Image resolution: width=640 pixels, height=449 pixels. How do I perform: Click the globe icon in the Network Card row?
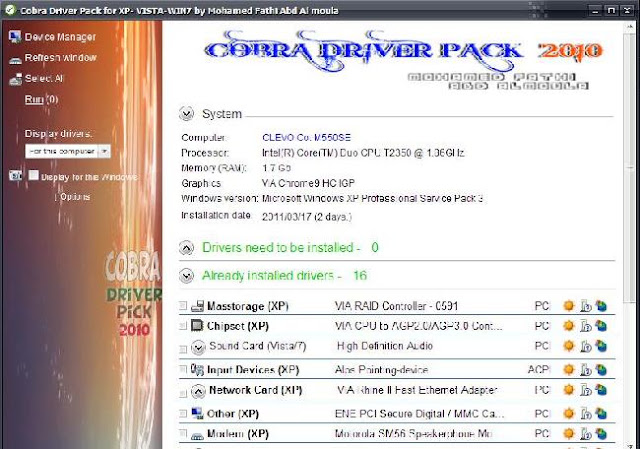[x=601, y=390]
